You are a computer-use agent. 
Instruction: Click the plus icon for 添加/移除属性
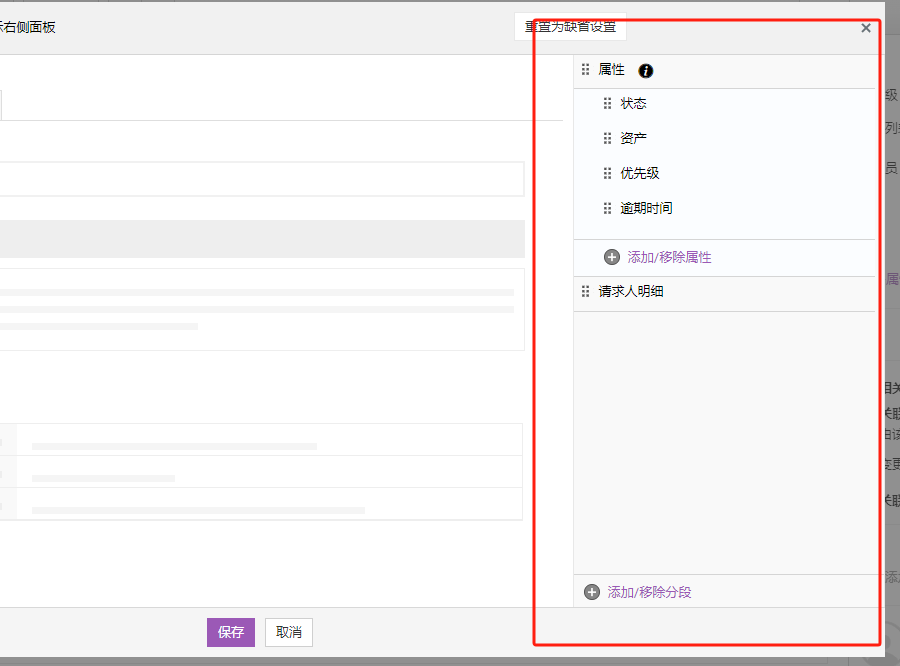tap(612, 257)
